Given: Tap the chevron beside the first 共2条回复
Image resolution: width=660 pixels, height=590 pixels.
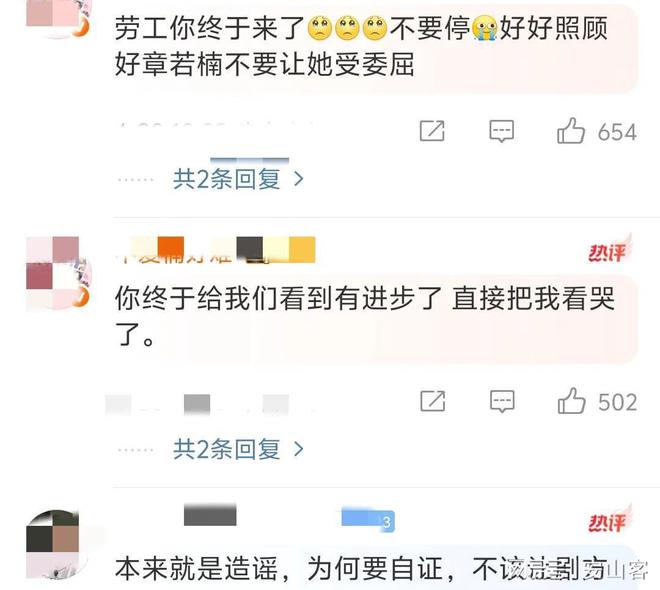Looking at the screenshot, I should point(298,179).
